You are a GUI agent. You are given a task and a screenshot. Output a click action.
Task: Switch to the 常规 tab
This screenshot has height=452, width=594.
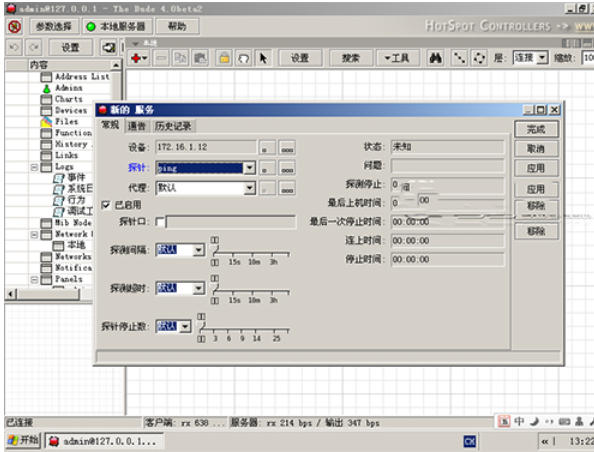(110, 125)
